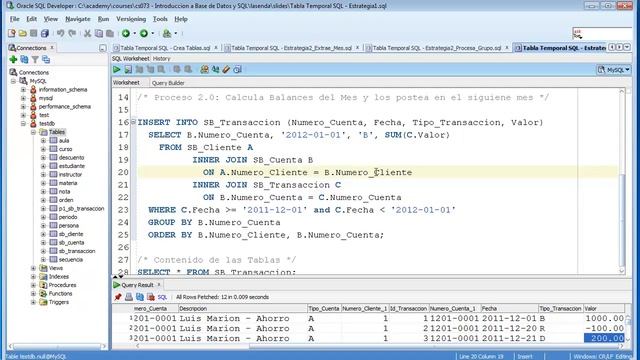Image resolution: width=640 pixels, height=360 pixels.
Task: Switch to Crea Tablas.sql tab
Action: click(165, 48)
